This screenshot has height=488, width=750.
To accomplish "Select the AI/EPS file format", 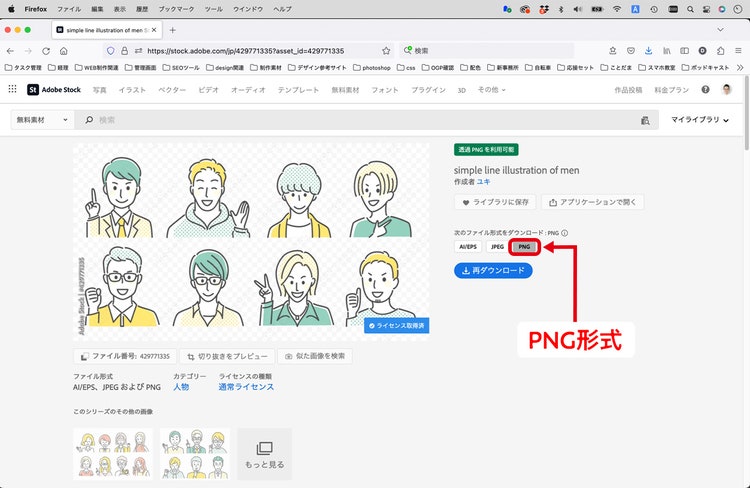I will coord(468,247).
